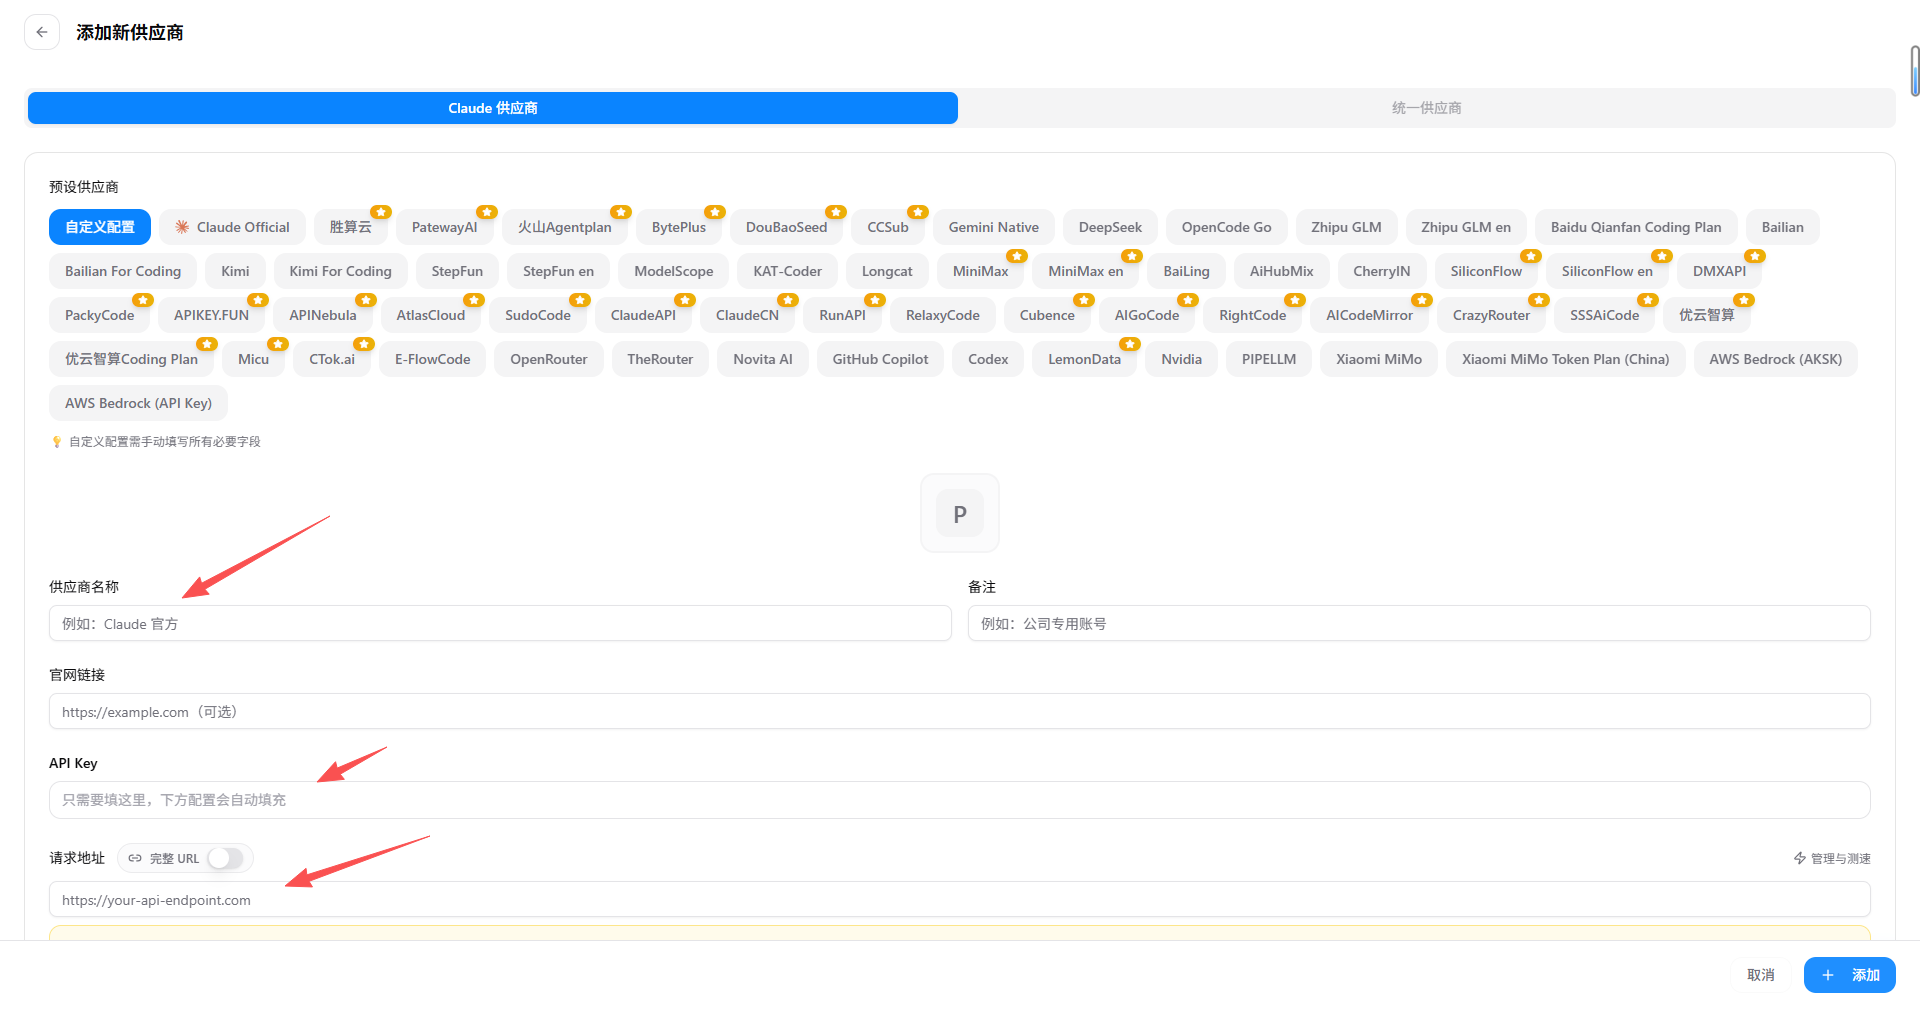The height and width of the screenshot is (1009, 1920).
Task: Pick OpenCode Go preset
Action: click(1227, 227)
